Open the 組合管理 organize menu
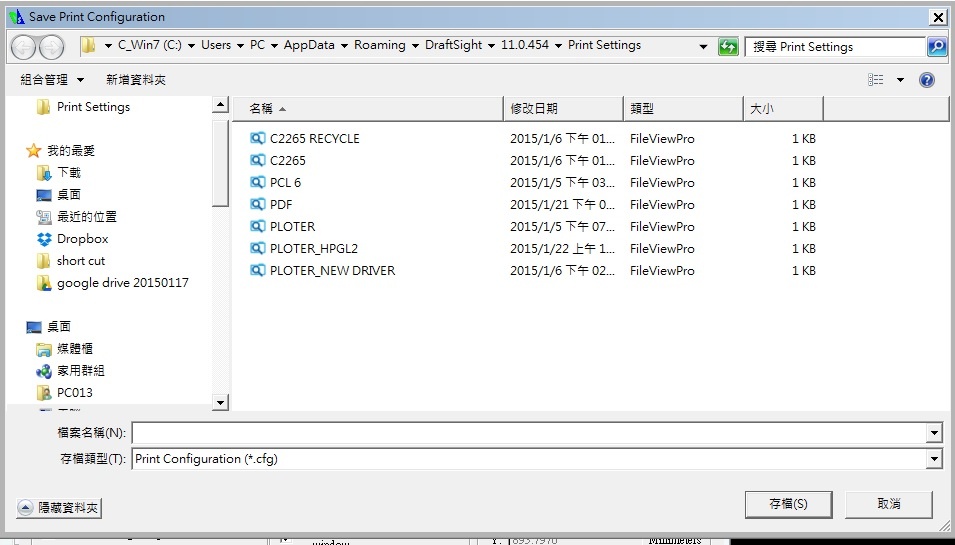955x545 pixels. pos(52,80)
